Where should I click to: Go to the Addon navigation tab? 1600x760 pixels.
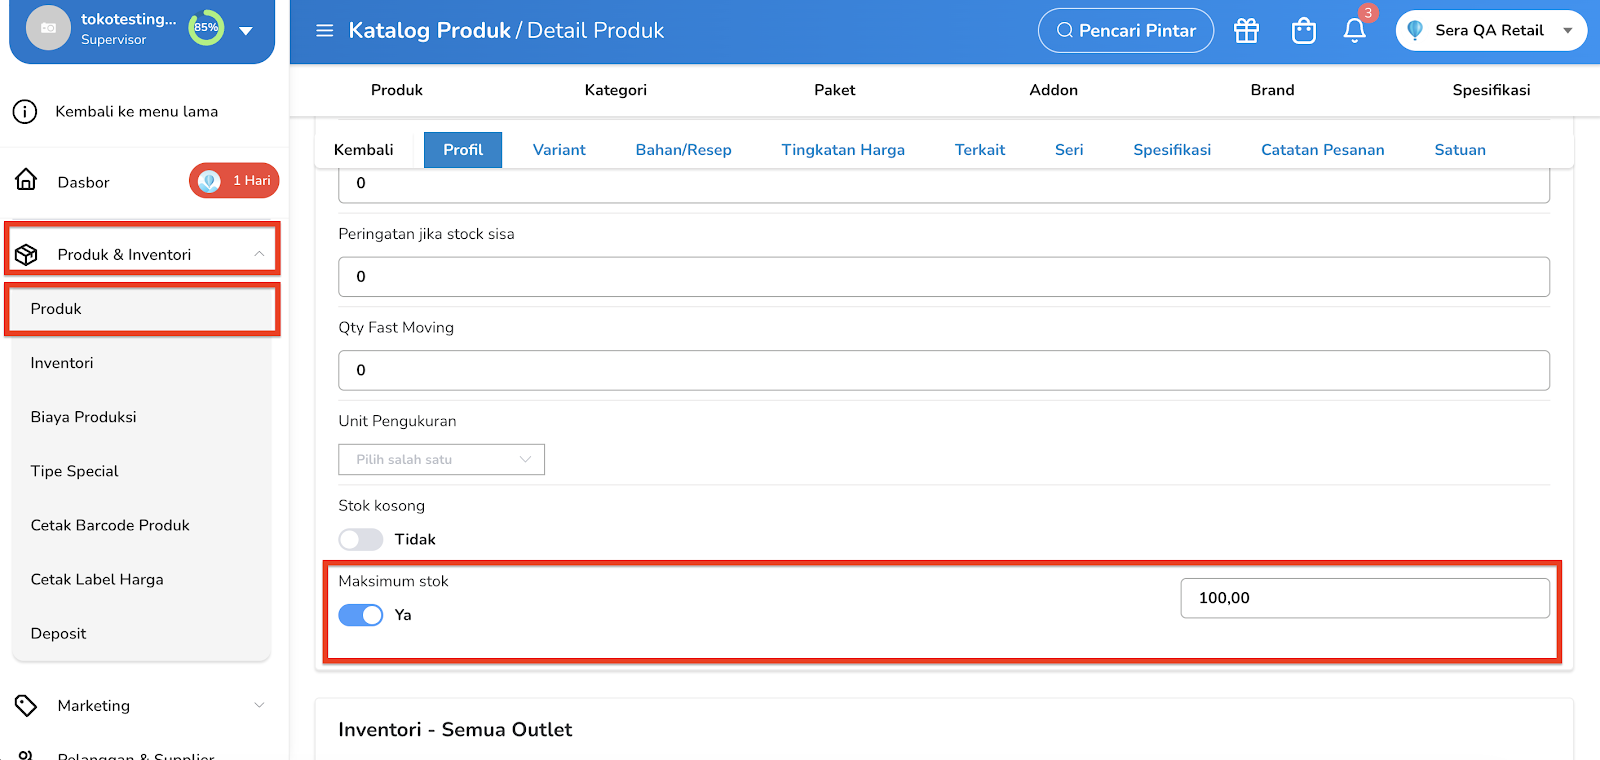point(1054,90)
